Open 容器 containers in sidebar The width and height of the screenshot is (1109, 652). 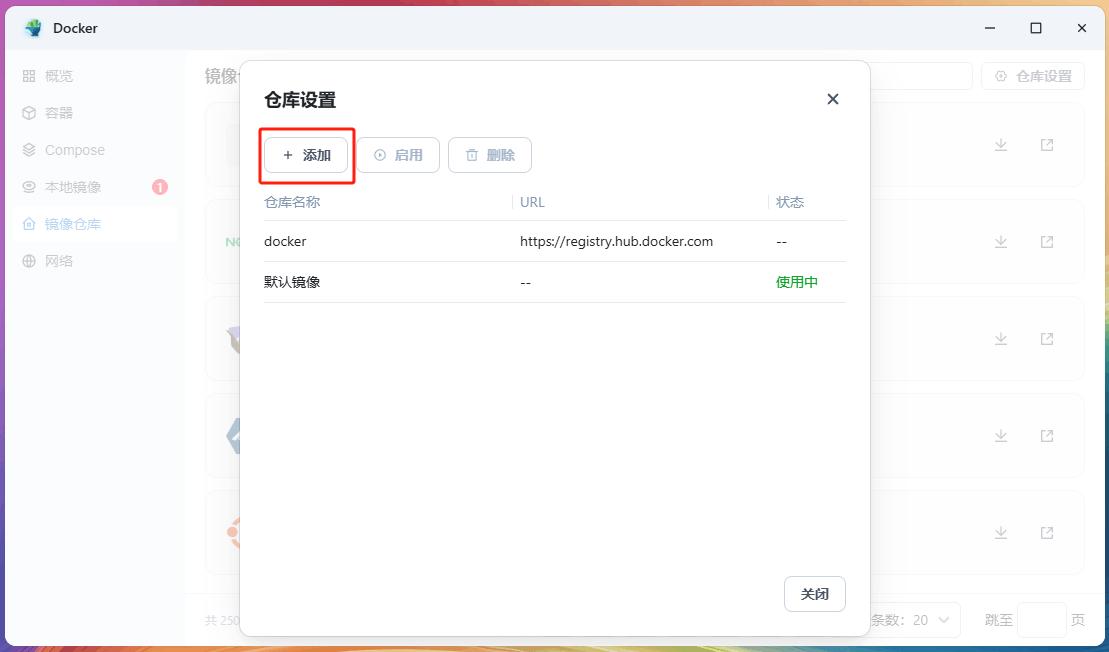click(x=59, y=113)
